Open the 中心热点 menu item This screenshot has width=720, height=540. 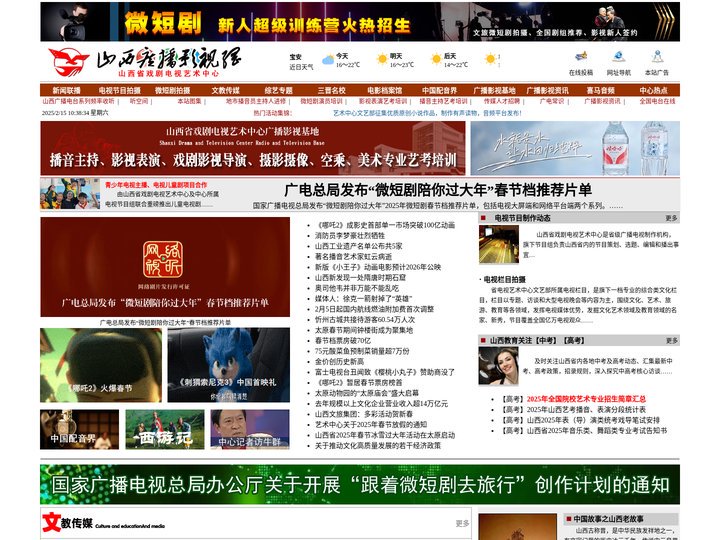(653, 90)
